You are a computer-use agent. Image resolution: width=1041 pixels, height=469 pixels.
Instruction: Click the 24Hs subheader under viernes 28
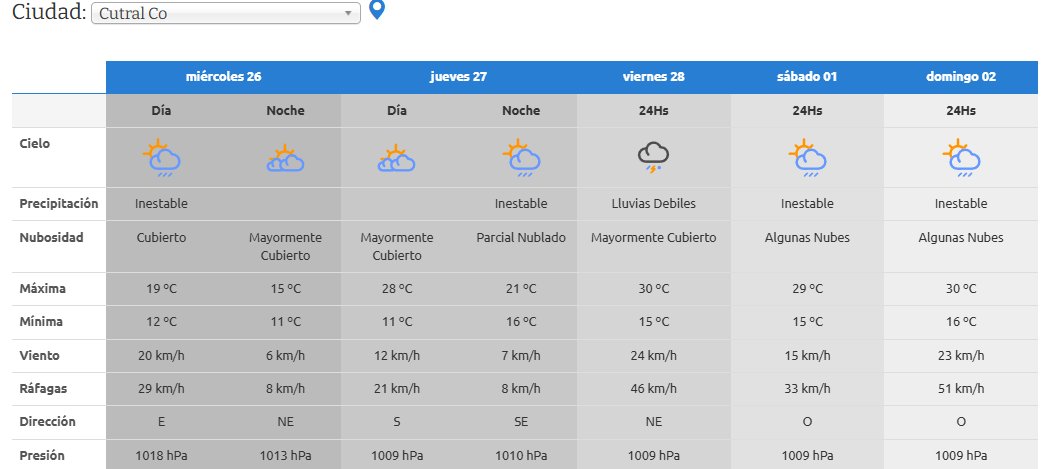coord(654,111)
